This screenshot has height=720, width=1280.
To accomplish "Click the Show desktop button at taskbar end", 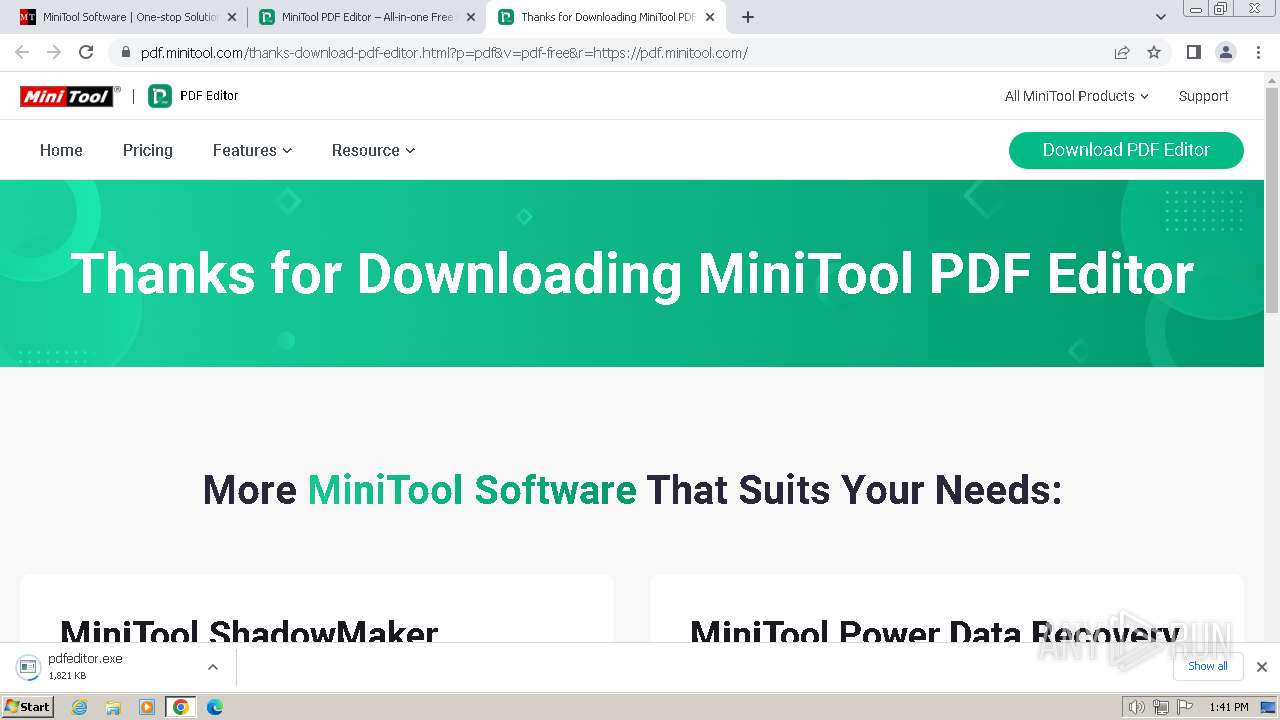I will coord(1269,707).
